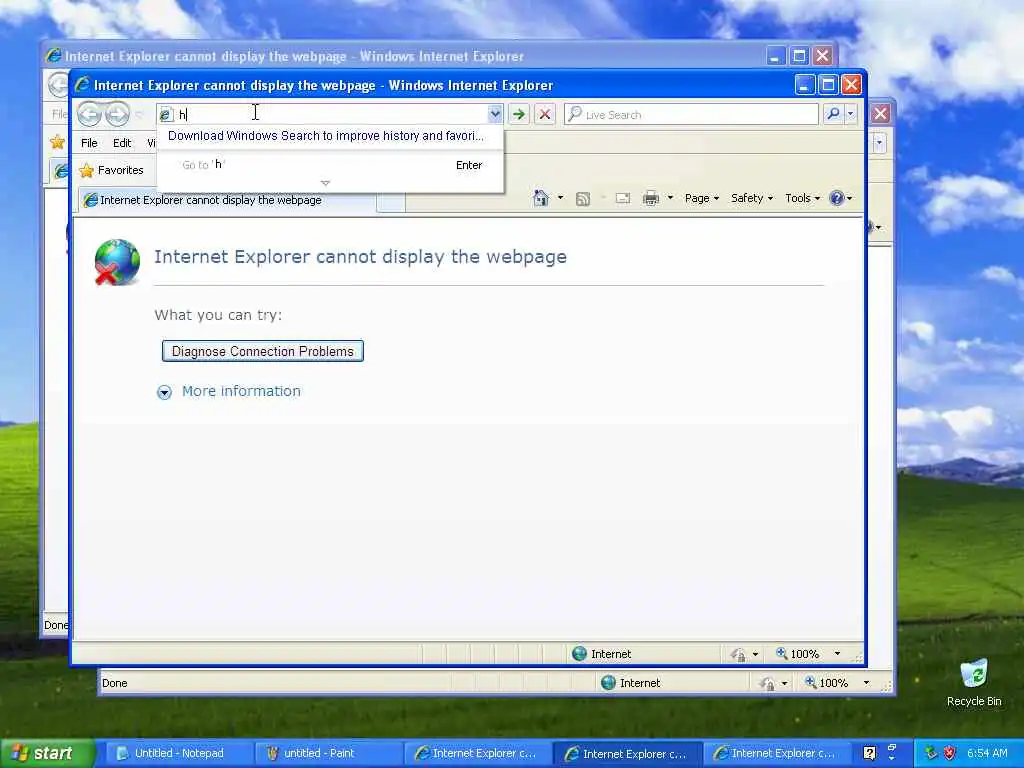
Task: Open the Edit menu
Action: [121, 143]
